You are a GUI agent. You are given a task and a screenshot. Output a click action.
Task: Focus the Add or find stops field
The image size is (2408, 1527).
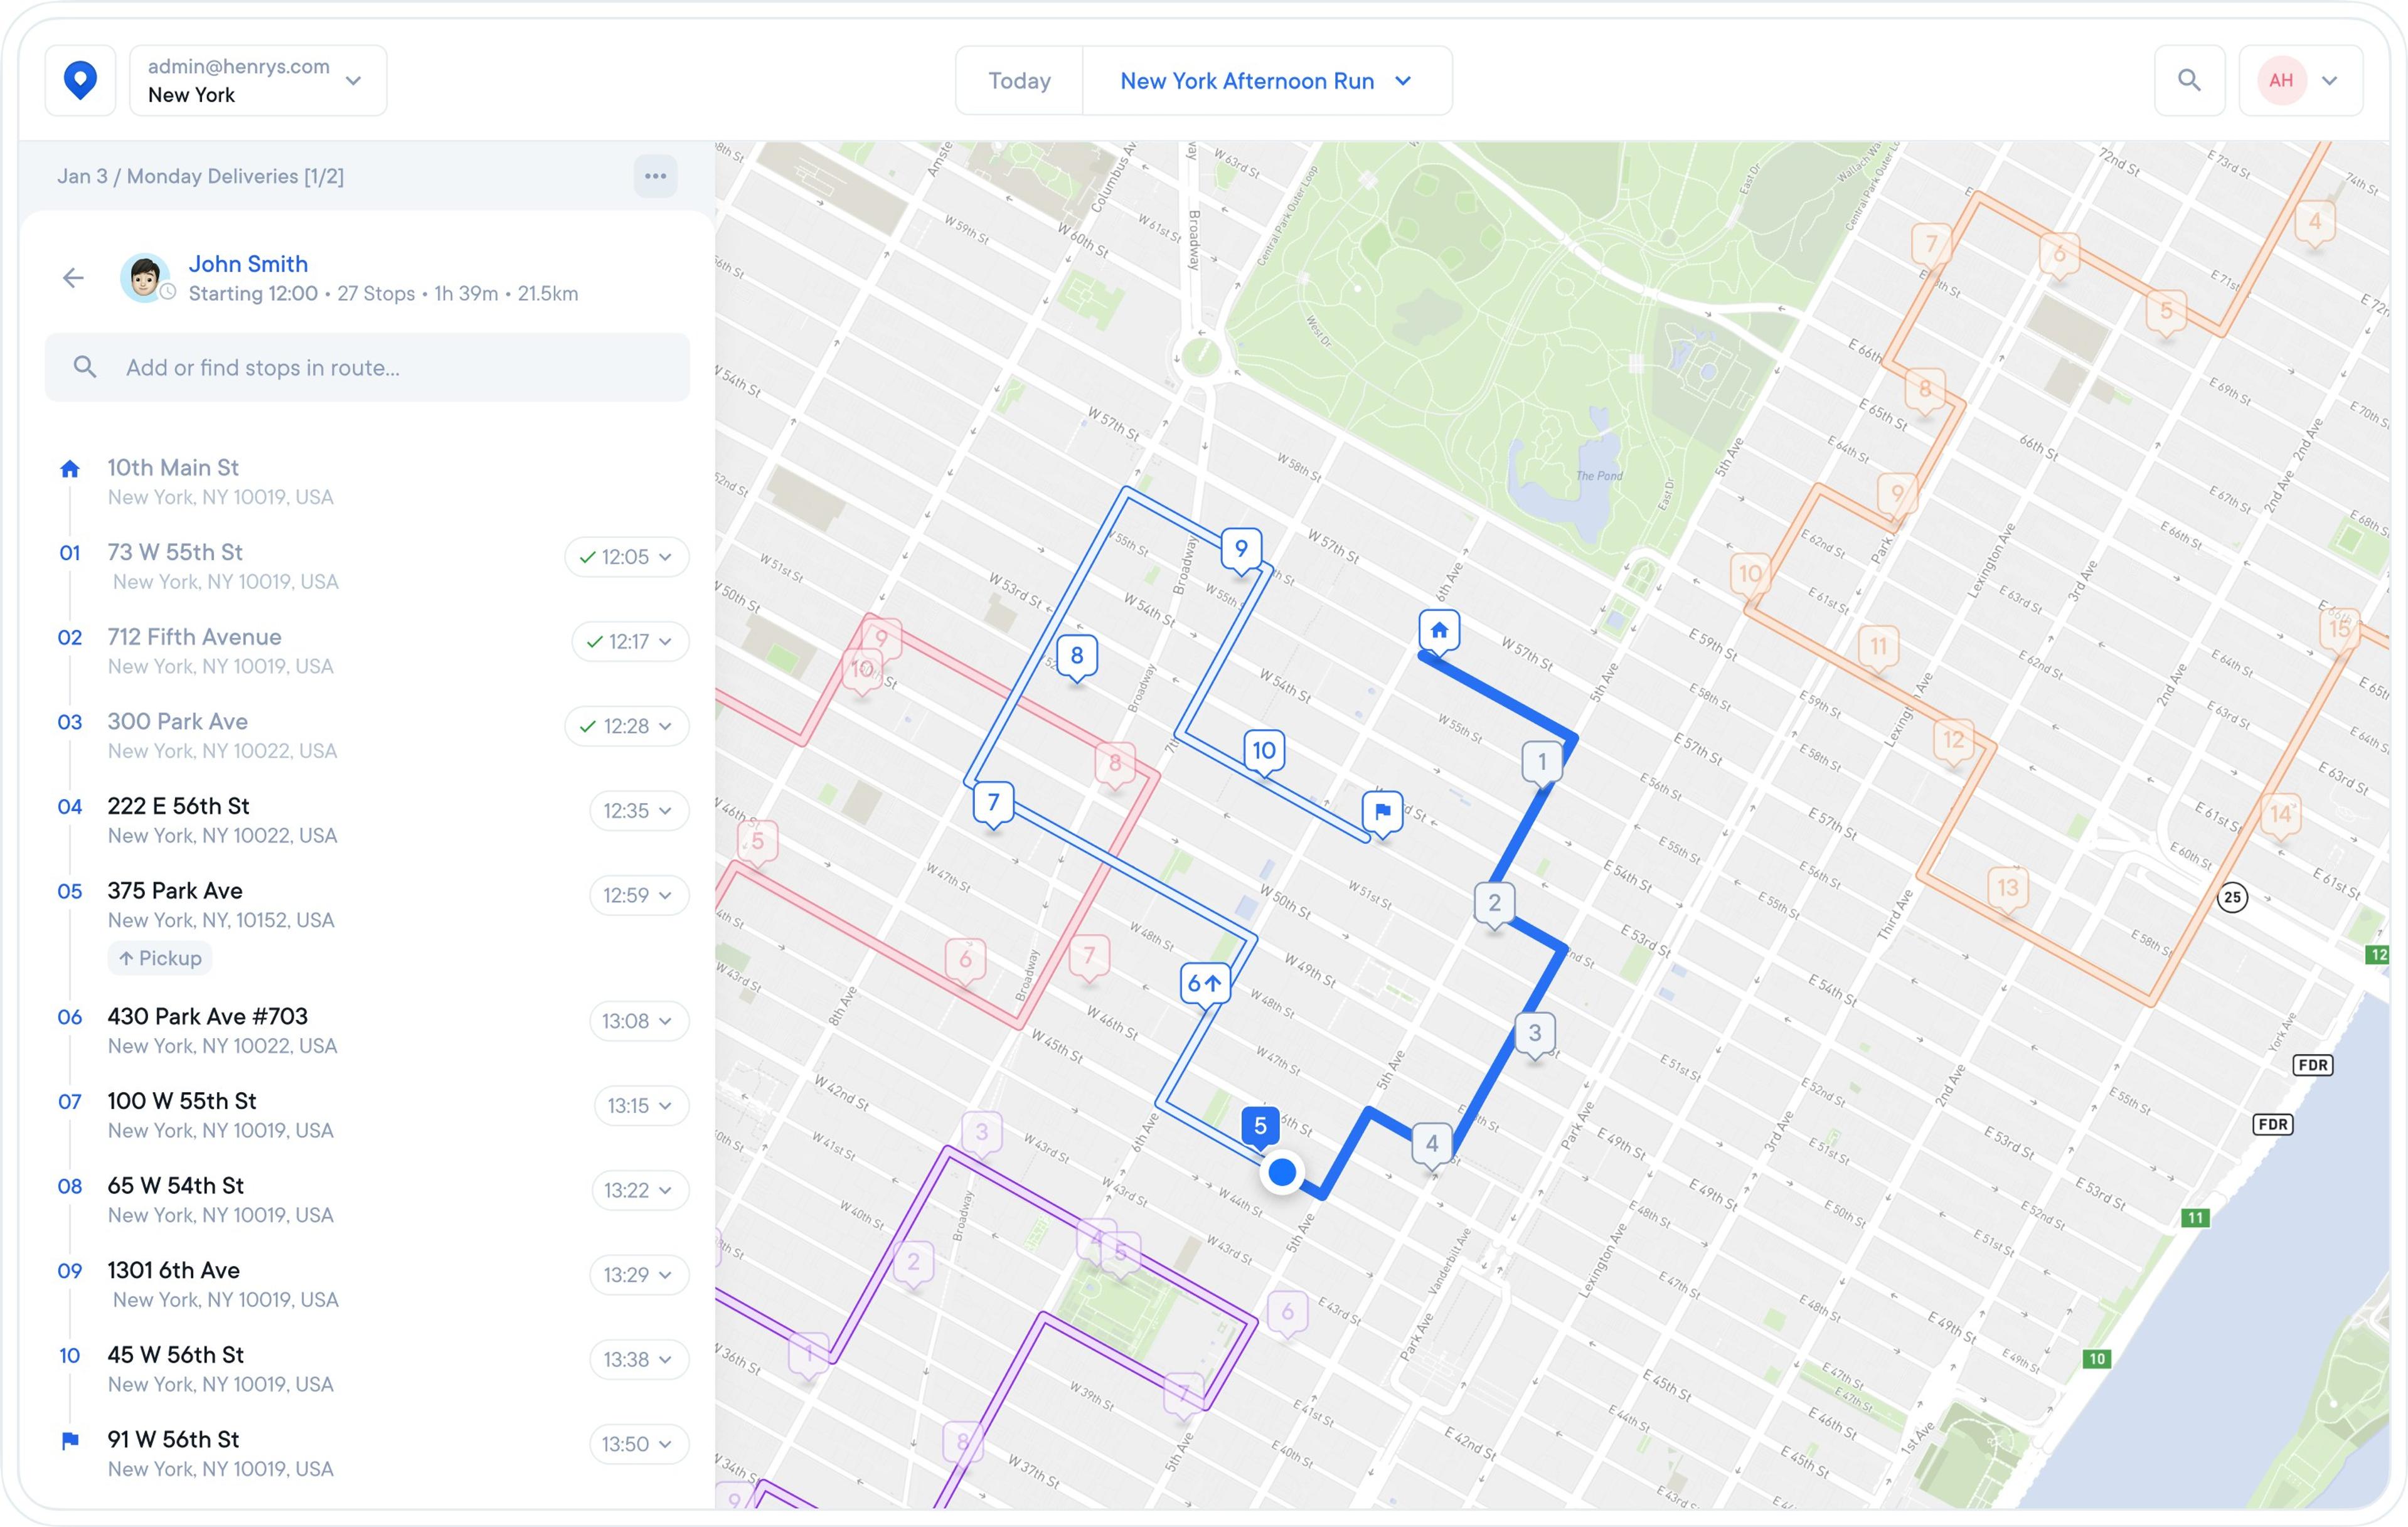coord(367,367)
